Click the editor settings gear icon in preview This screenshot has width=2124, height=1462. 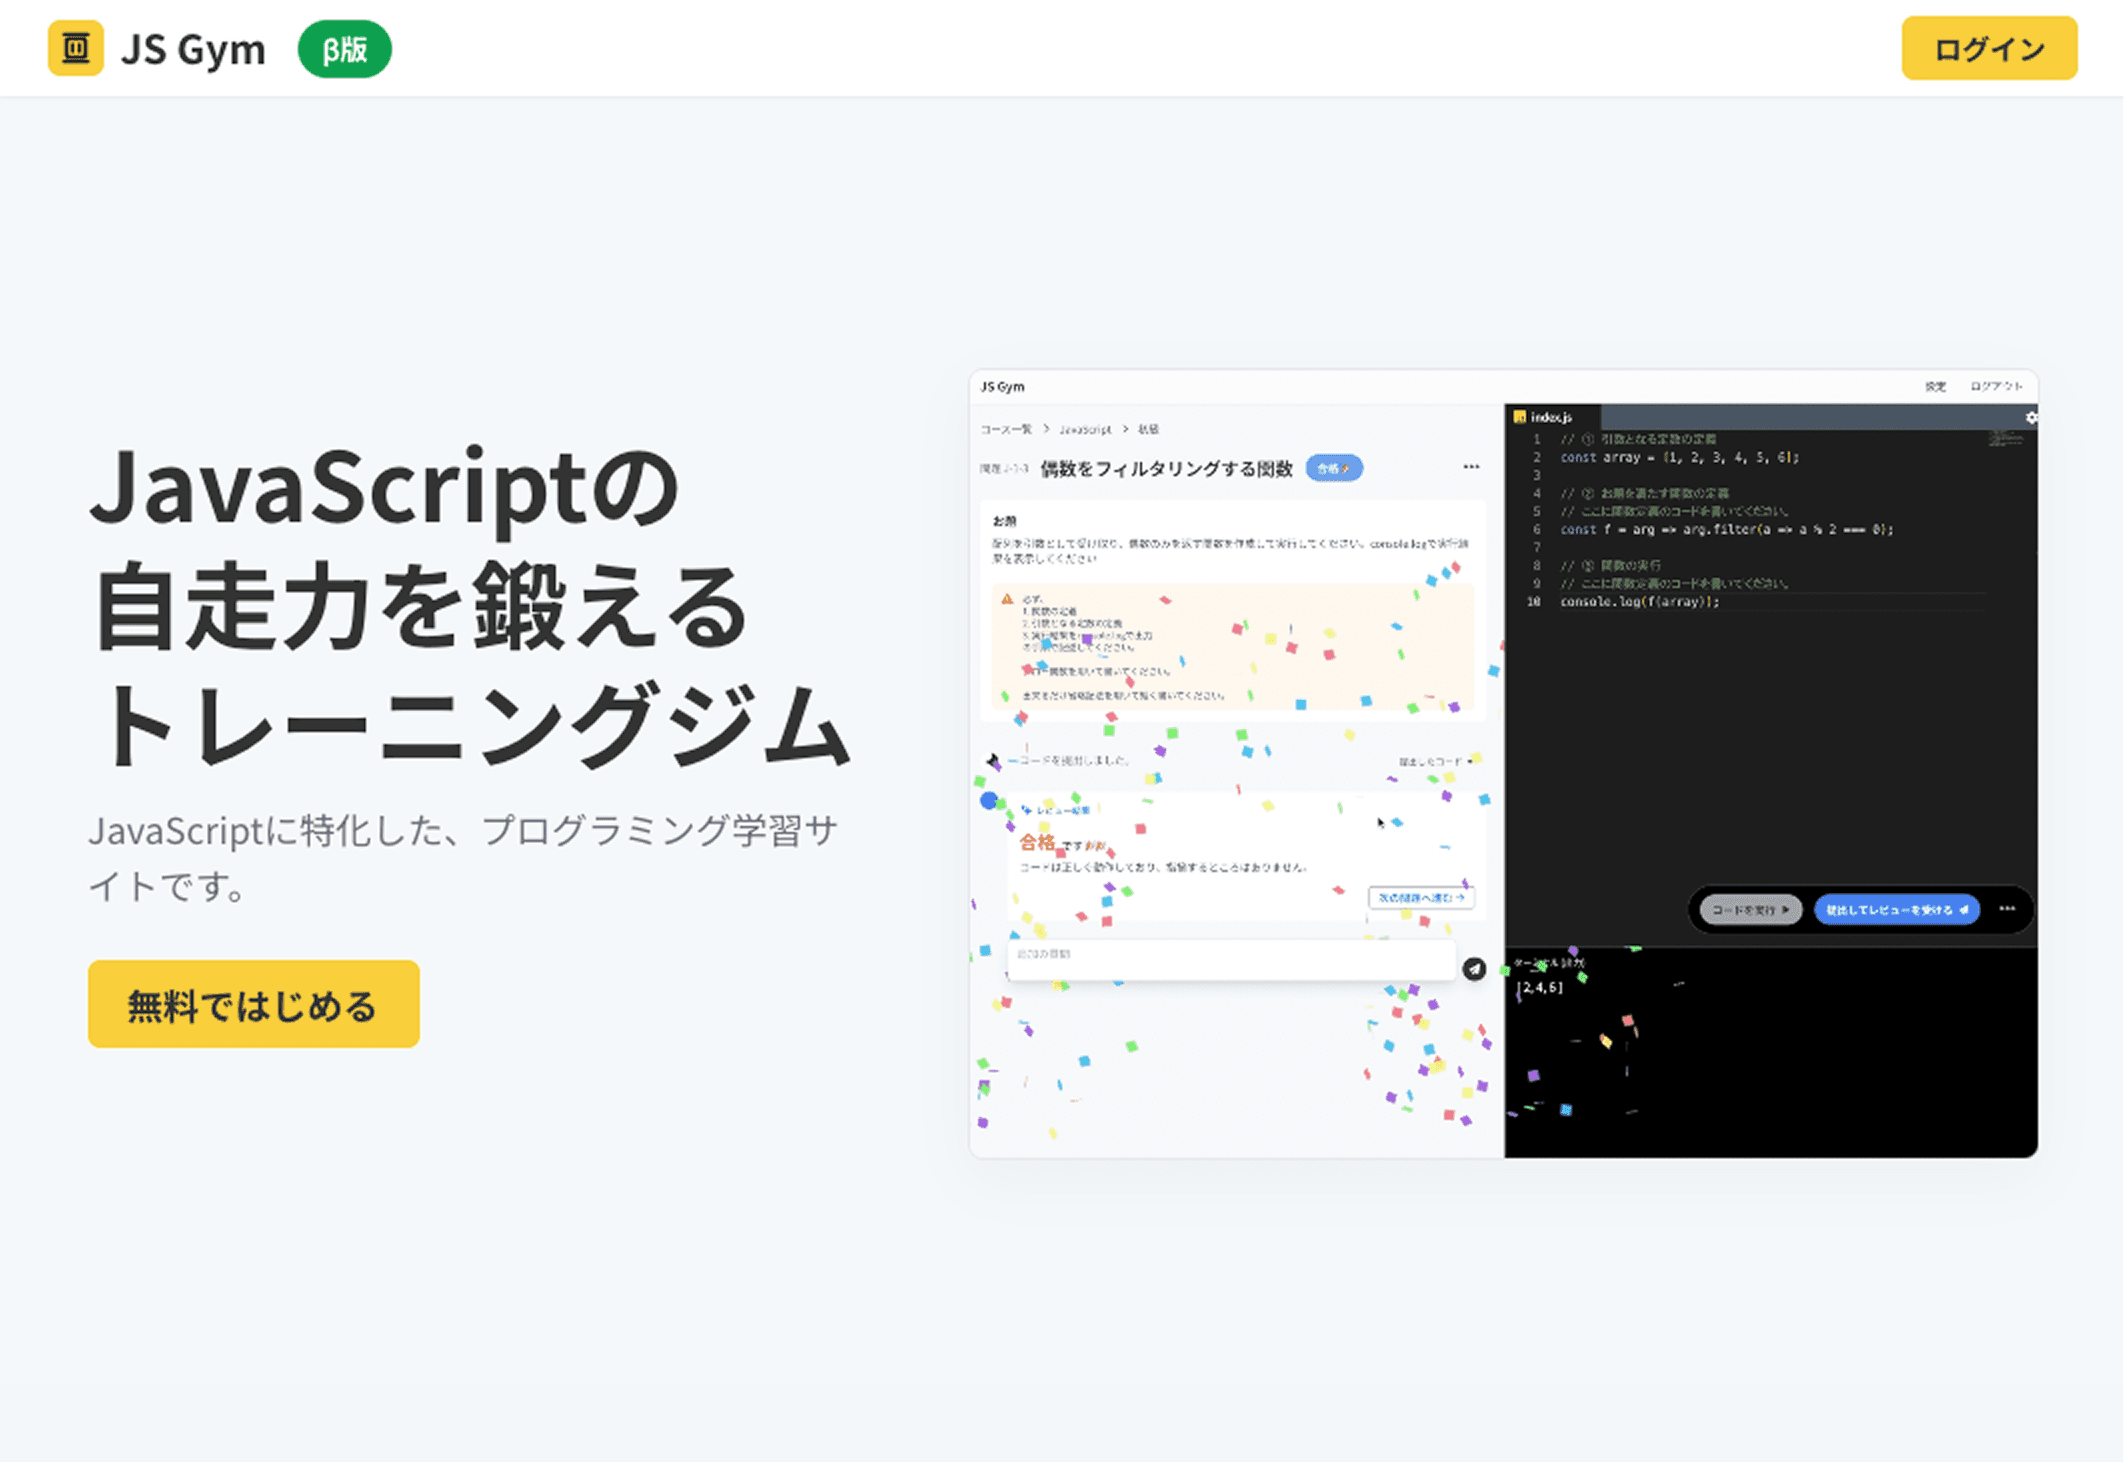[x=2030, y=418]
